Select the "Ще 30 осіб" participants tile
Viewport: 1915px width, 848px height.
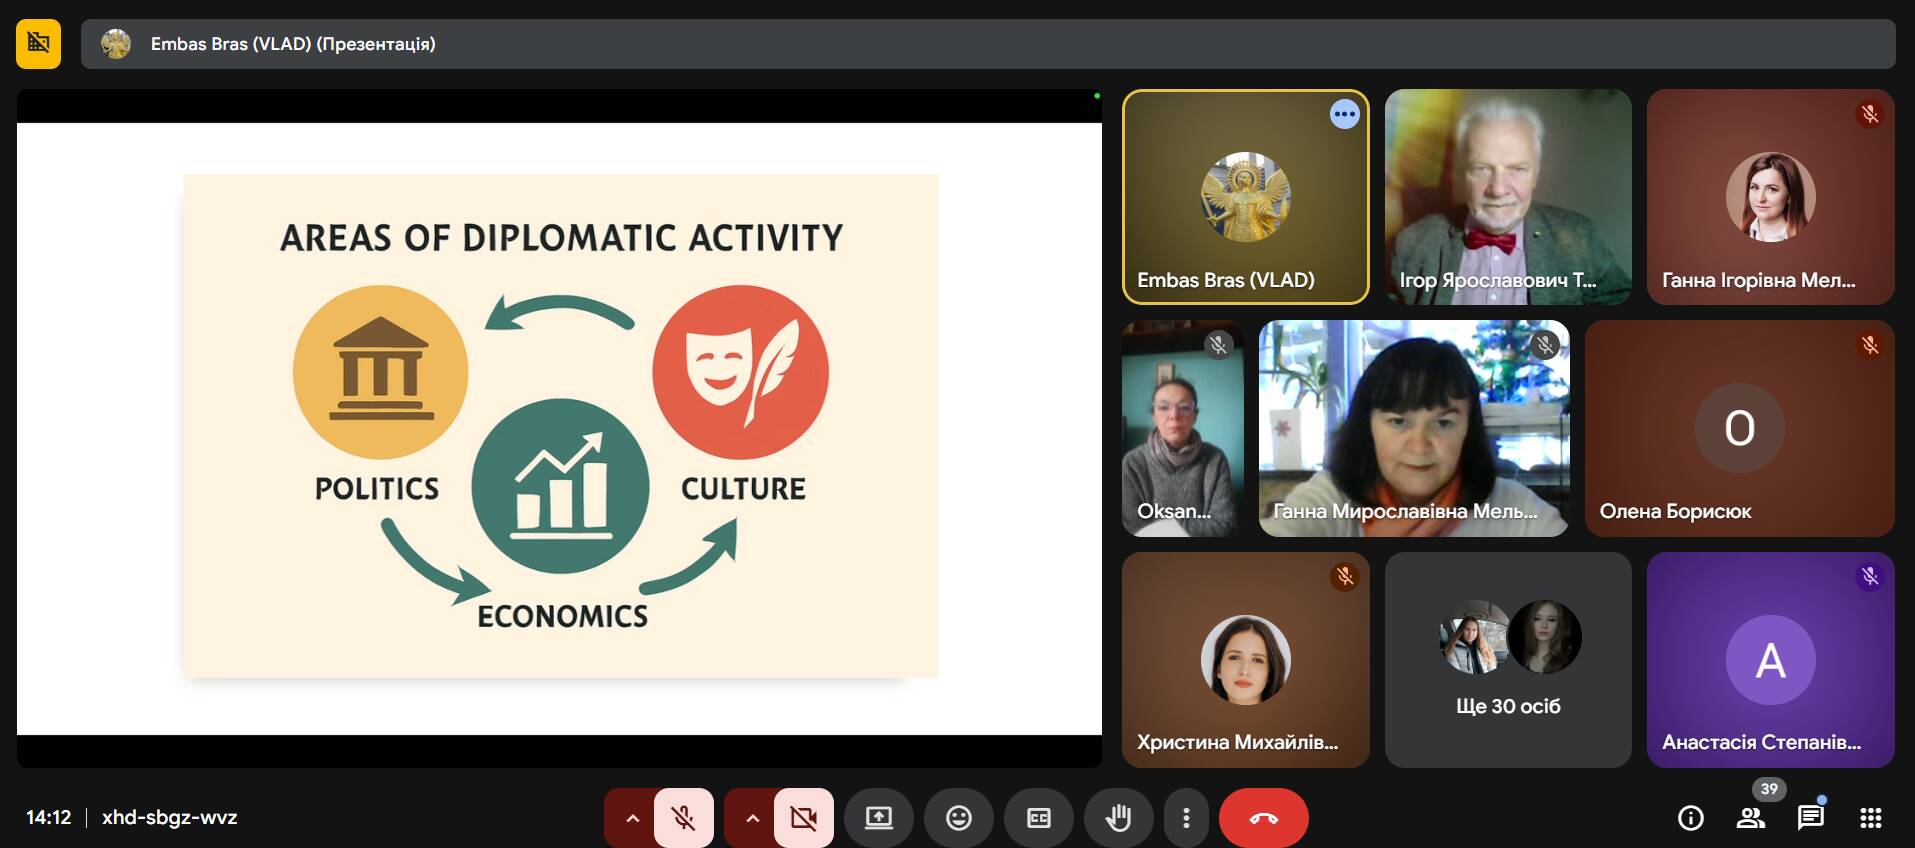(x=1508, y=660)
